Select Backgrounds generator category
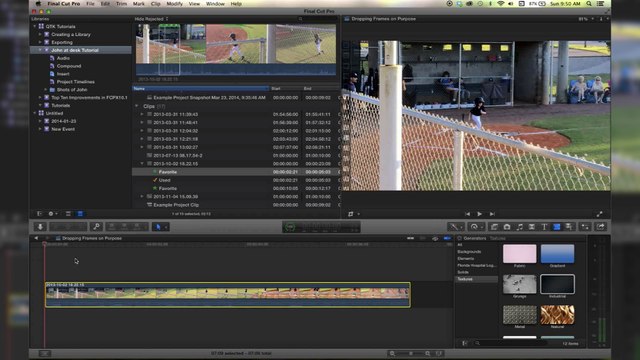The image size is (640, 360). click(x=469, y=252)
